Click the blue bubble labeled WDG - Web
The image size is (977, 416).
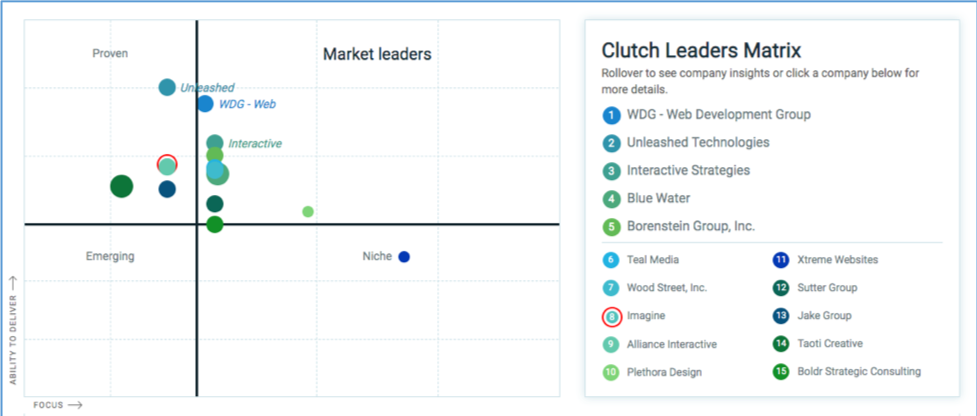tap(205, 104)
